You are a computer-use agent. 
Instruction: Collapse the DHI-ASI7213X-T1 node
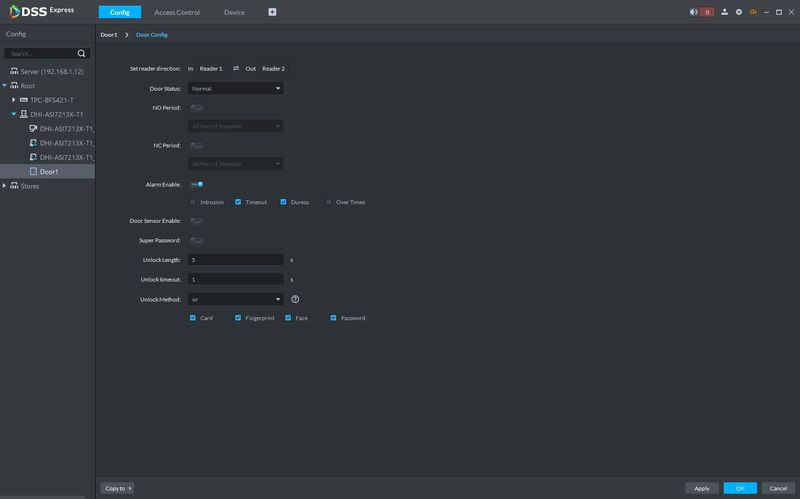(x=14, y=114)
